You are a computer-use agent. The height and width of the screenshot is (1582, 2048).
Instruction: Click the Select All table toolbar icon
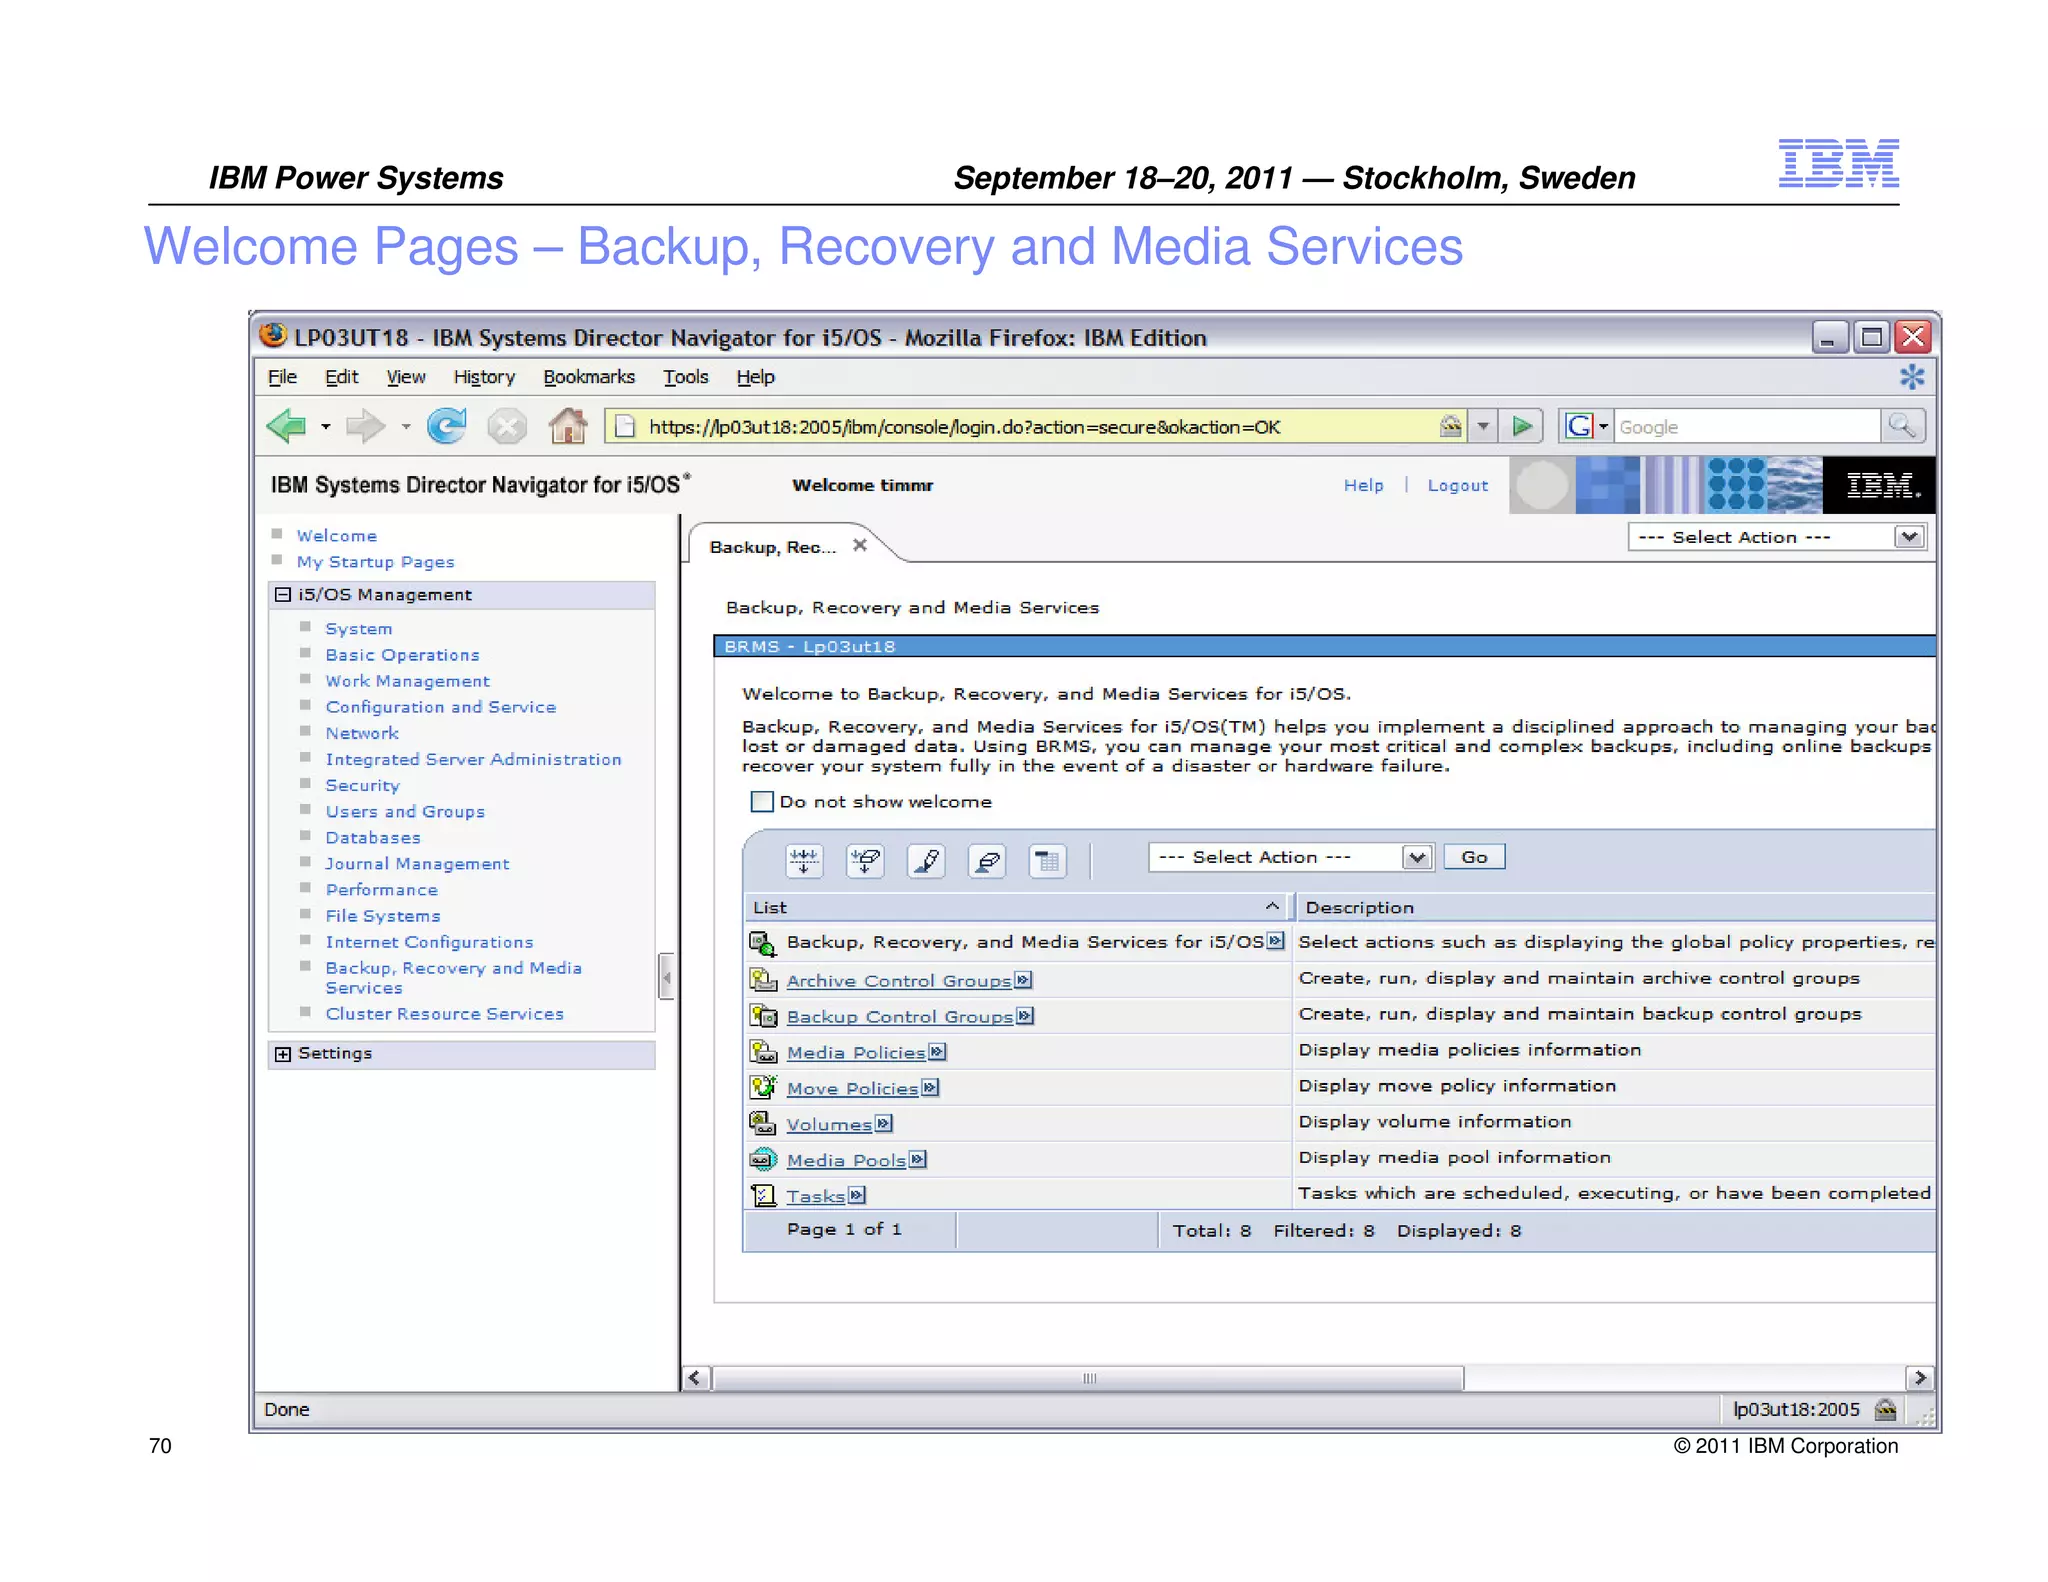[804, 860]
